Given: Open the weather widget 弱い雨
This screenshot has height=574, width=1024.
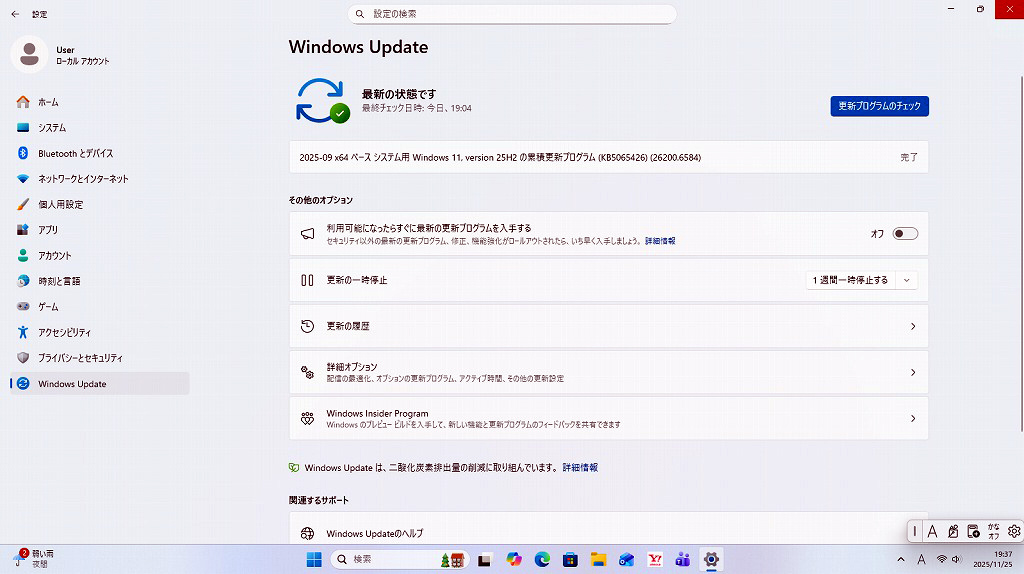Looking at the screenshot, I should tap(34, 558).
